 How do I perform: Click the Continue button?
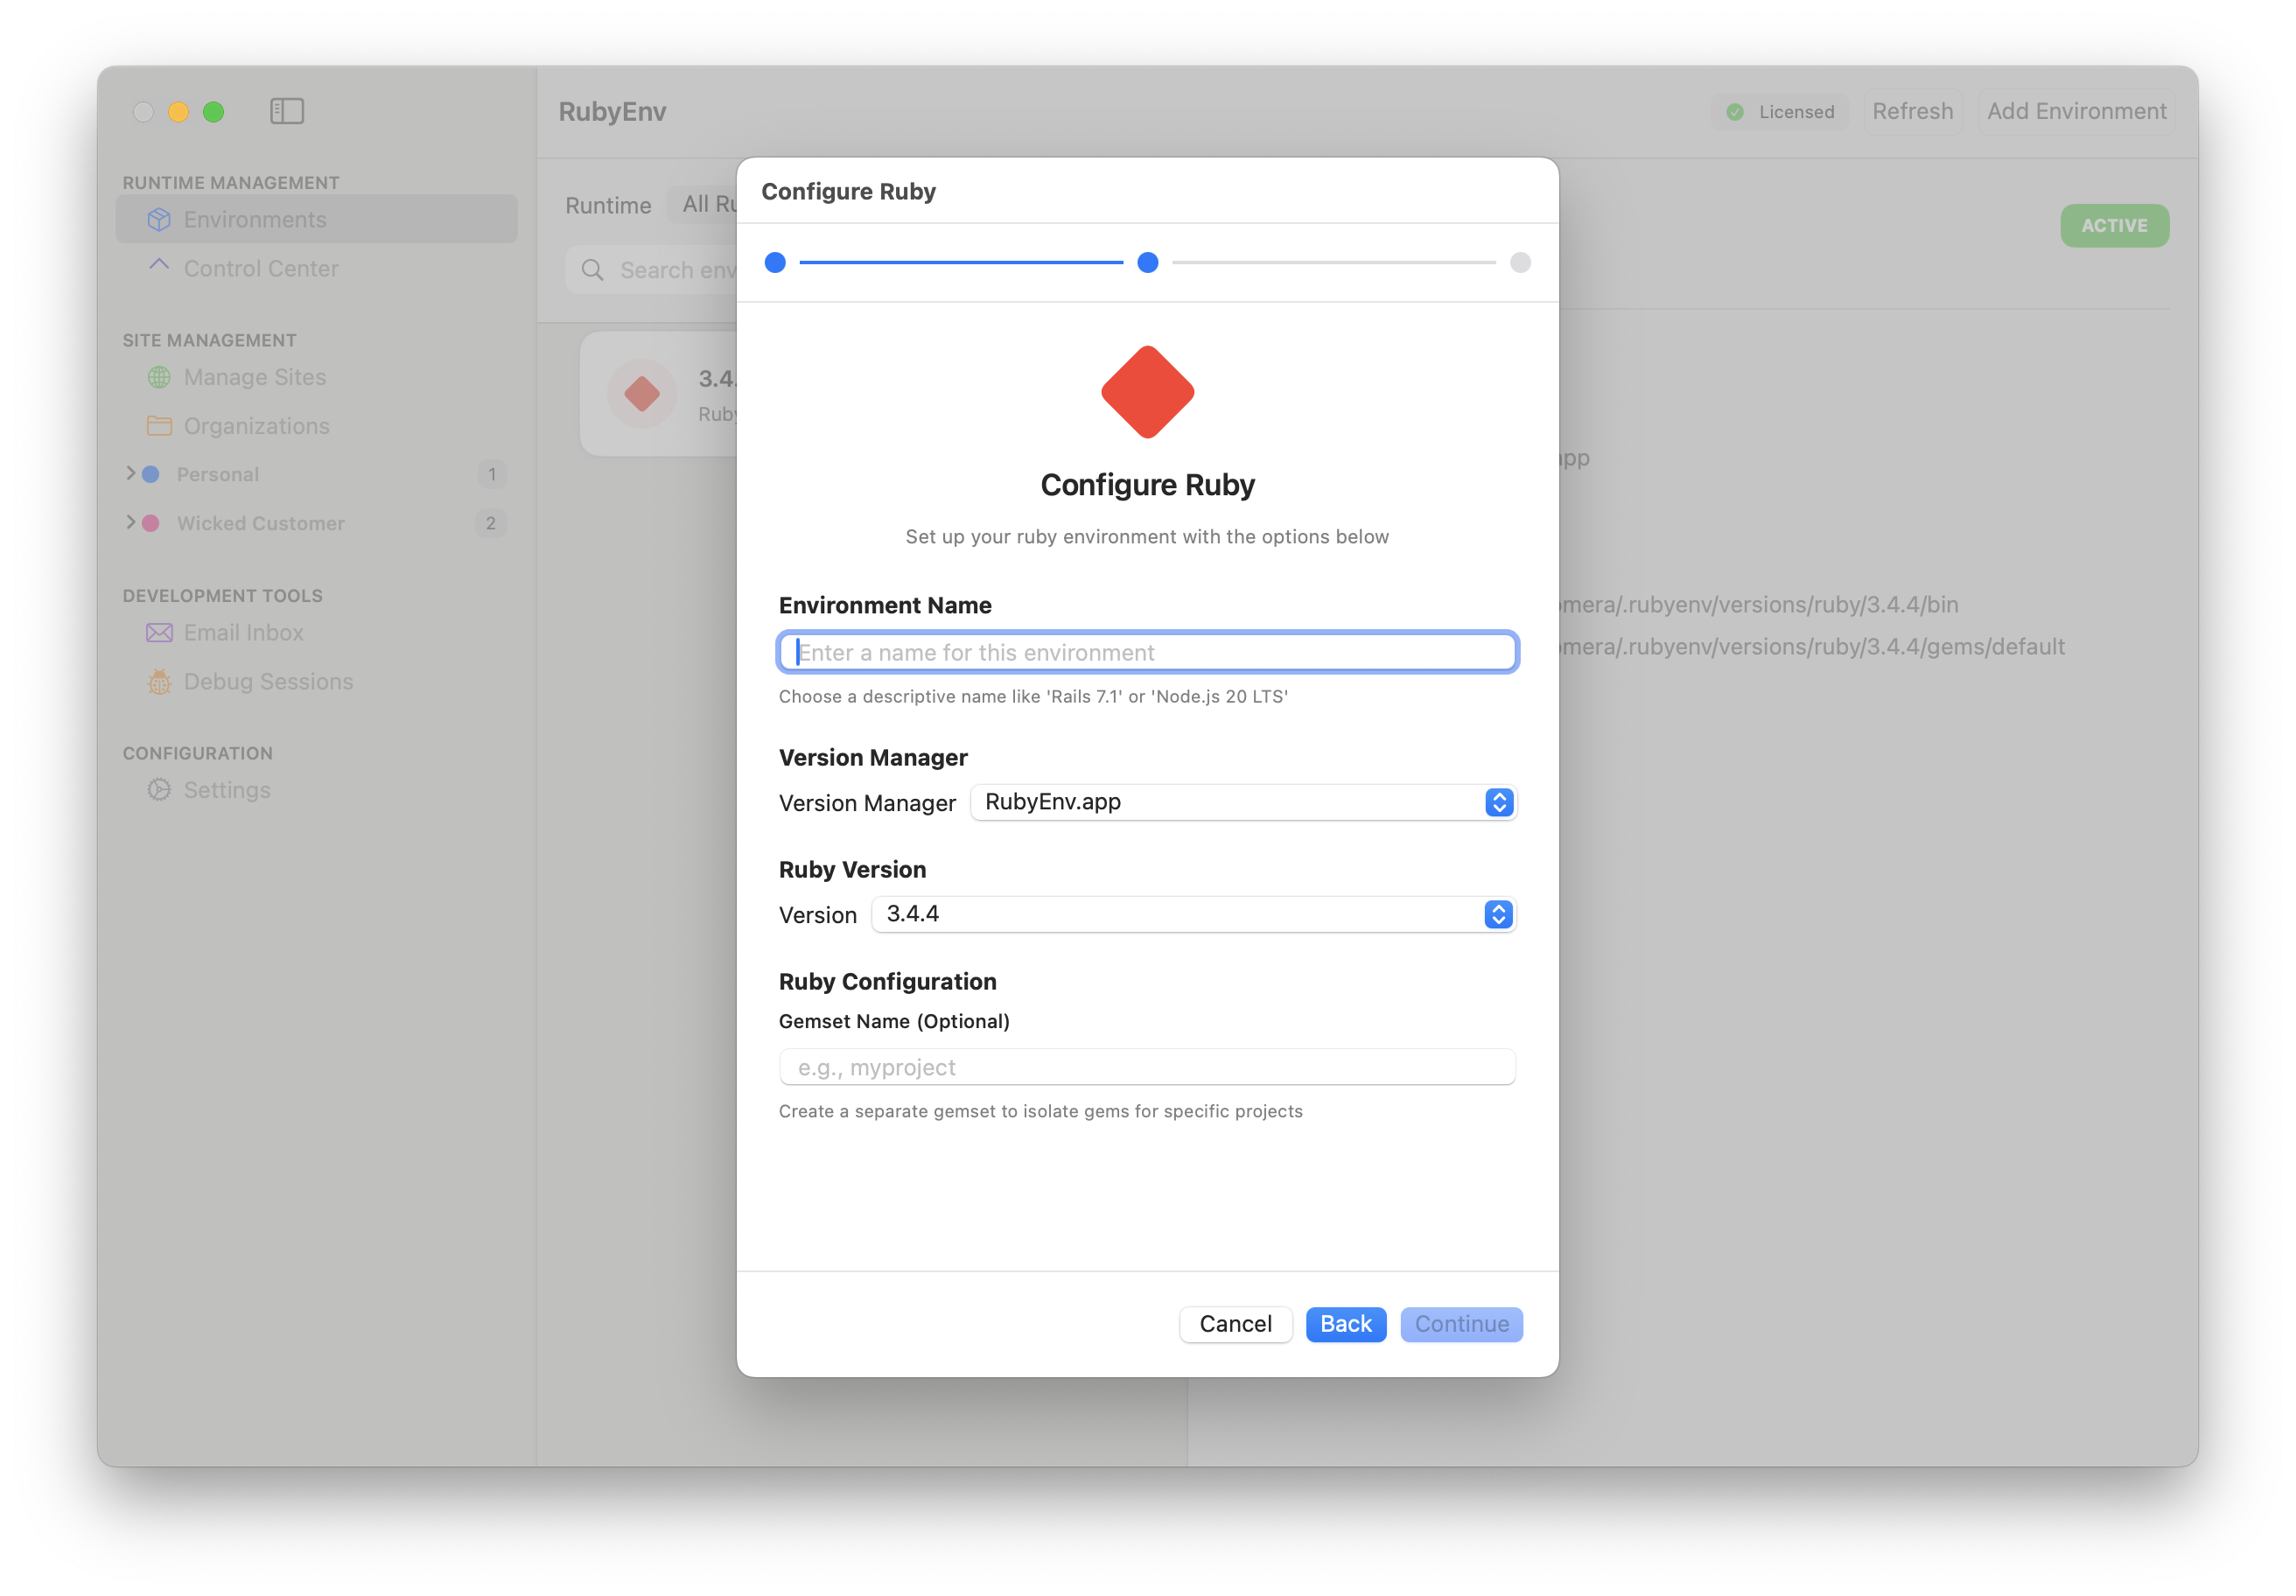point(1461,1324)
